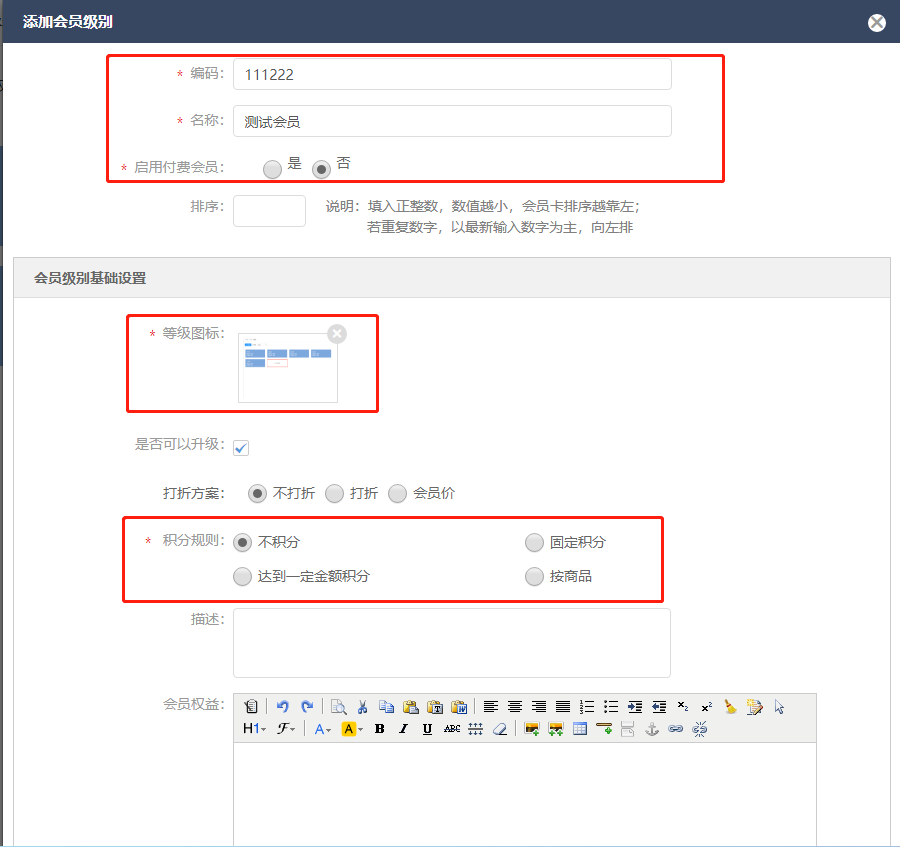Viewport: 900px width, 847px height.
Task: Click the clear formatting broom icon
Action: (x=730, y=706)
